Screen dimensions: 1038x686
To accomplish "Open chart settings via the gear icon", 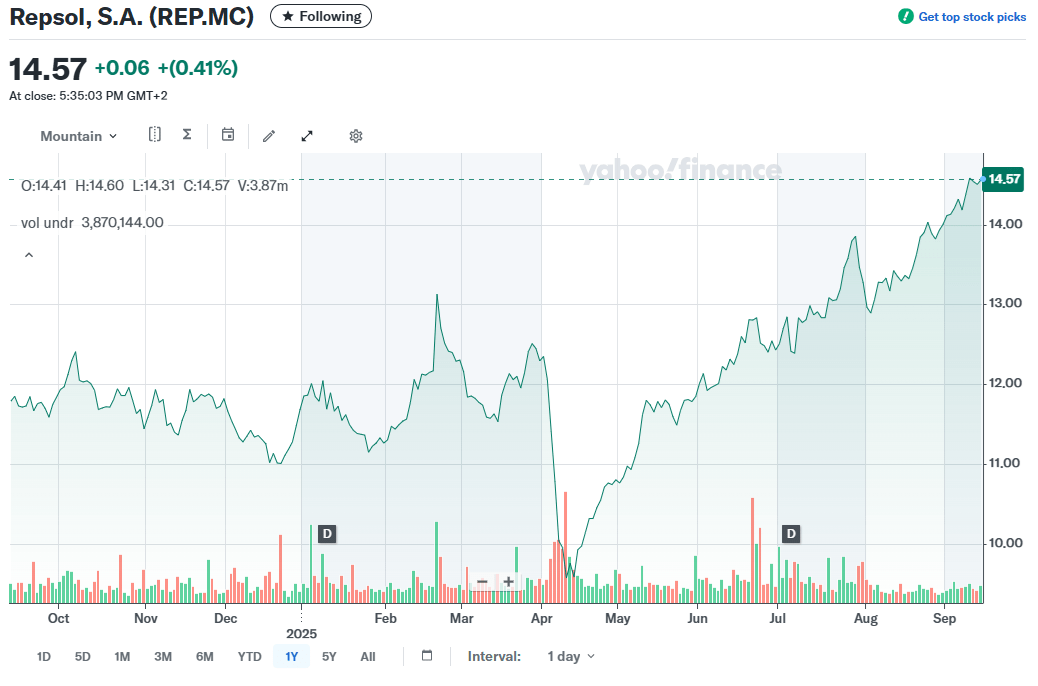I will [x=355, y=135].
